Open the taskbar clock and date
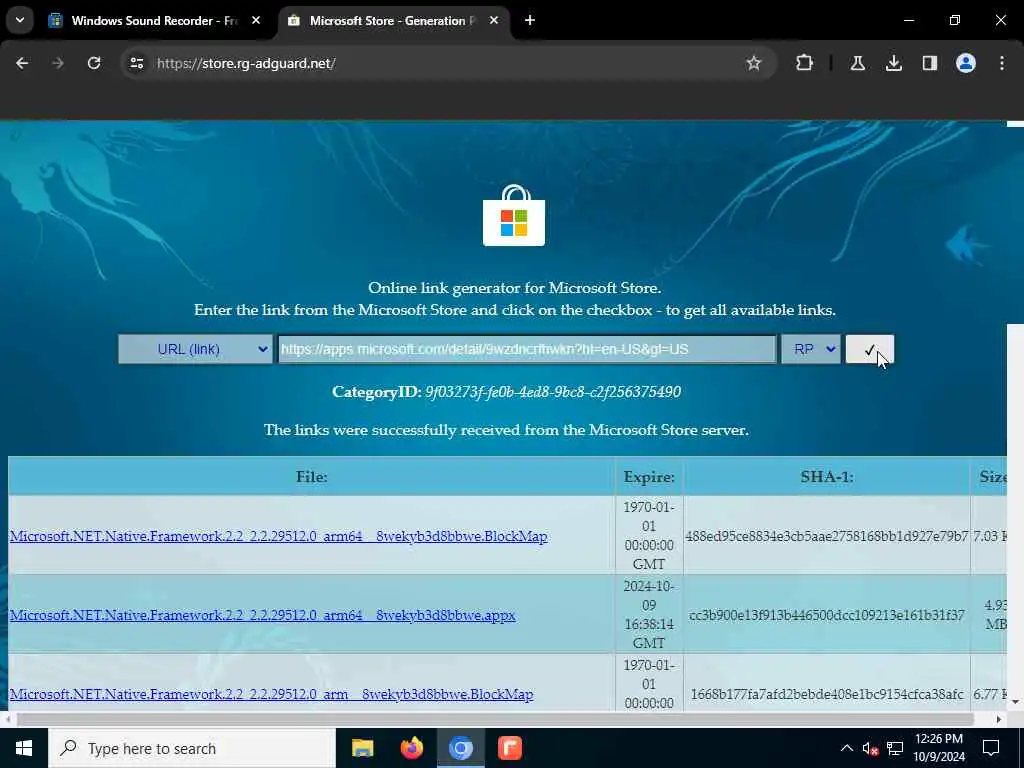The image size is (1024, 768). 939,748
